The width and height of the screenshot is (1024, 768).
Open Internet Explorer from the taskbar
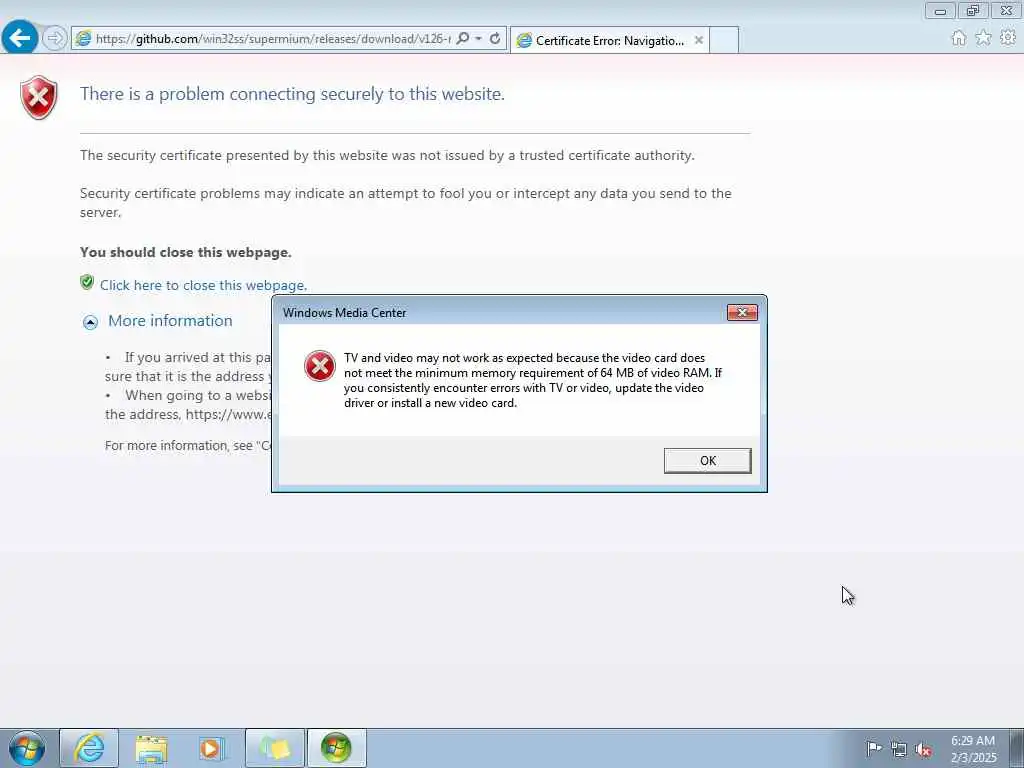pos(89,748)
